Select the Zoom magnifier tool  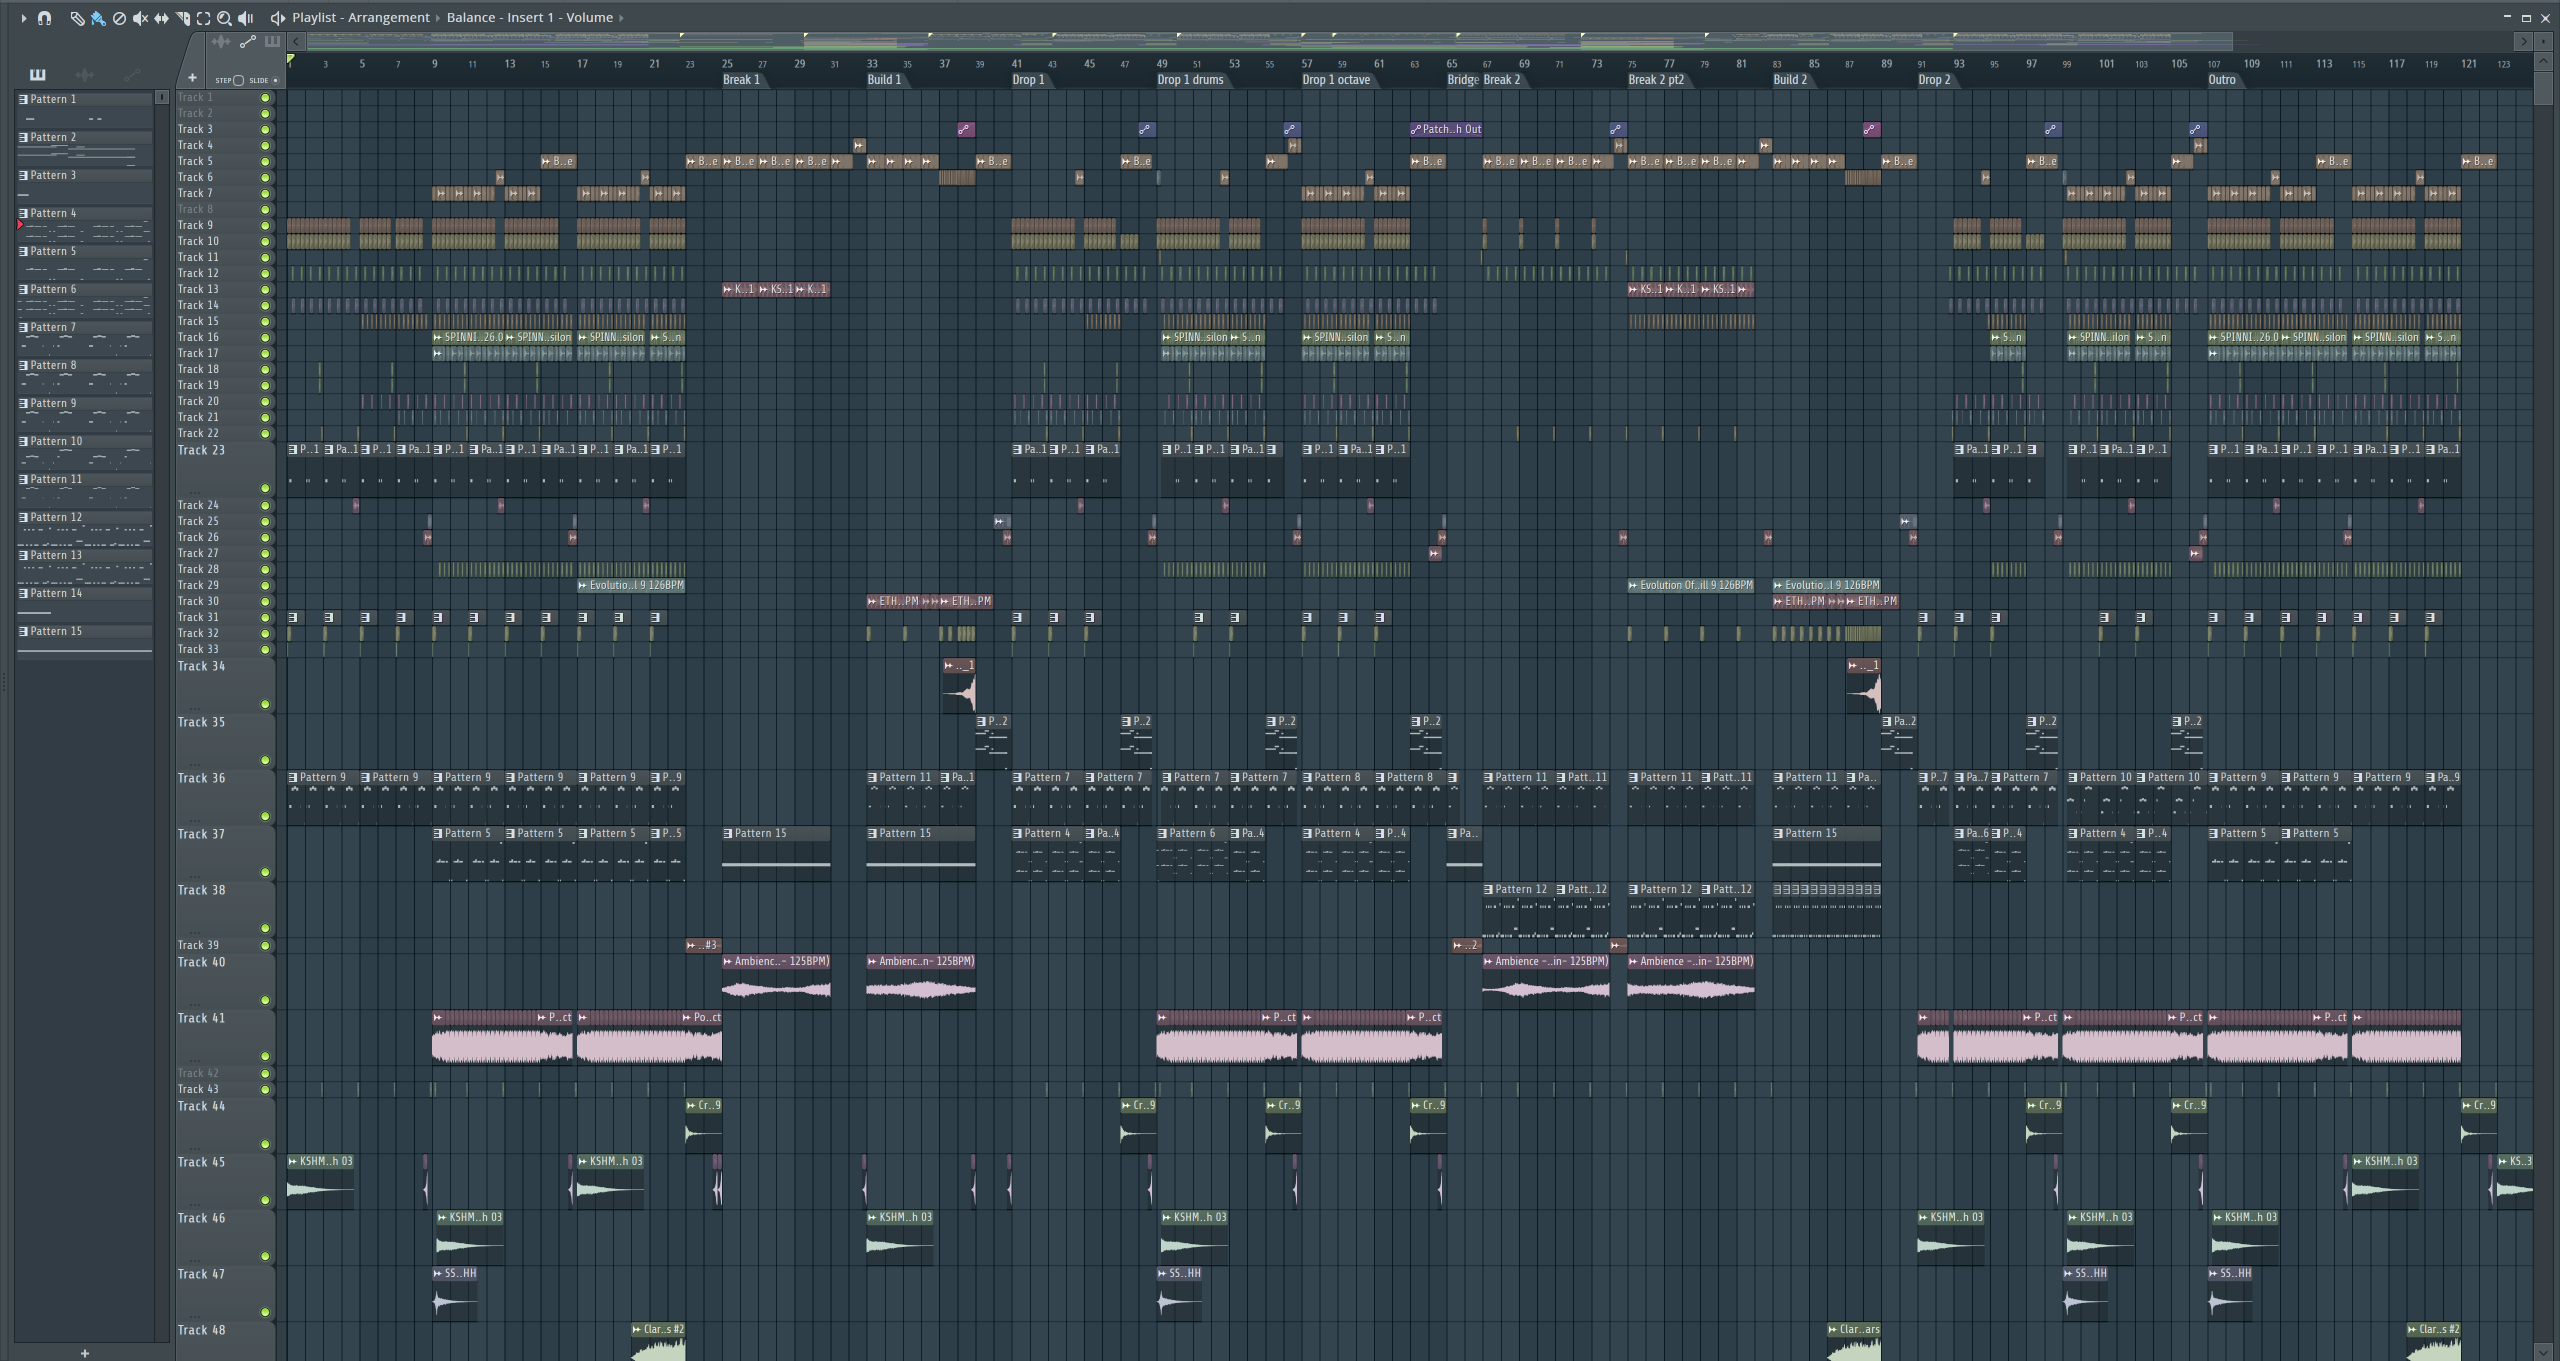pyautogui.click(x=225, y=18)
